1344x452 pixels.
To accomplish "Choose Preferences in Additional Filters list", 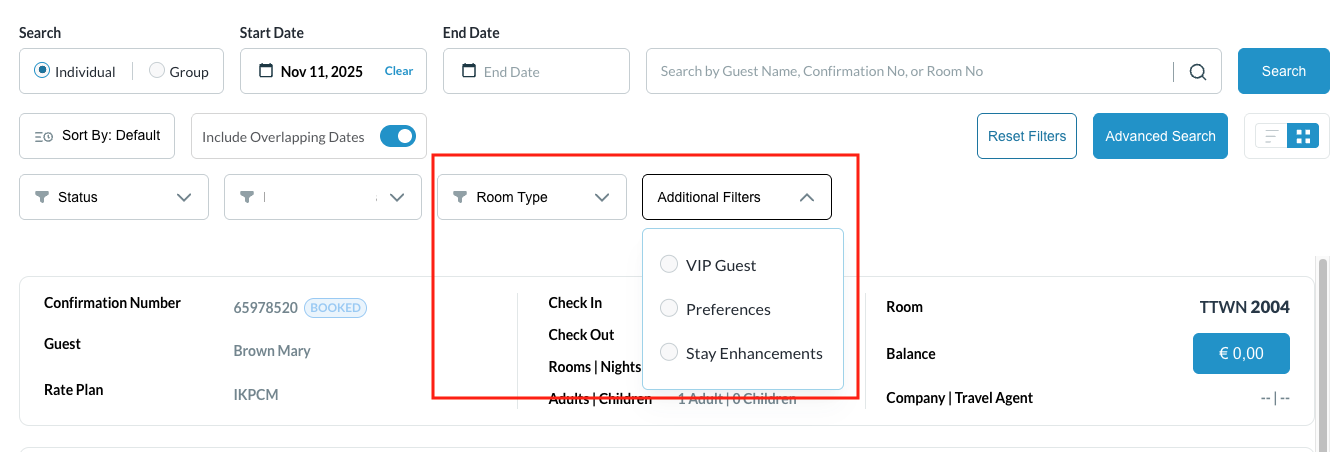I will coord(669,309).
